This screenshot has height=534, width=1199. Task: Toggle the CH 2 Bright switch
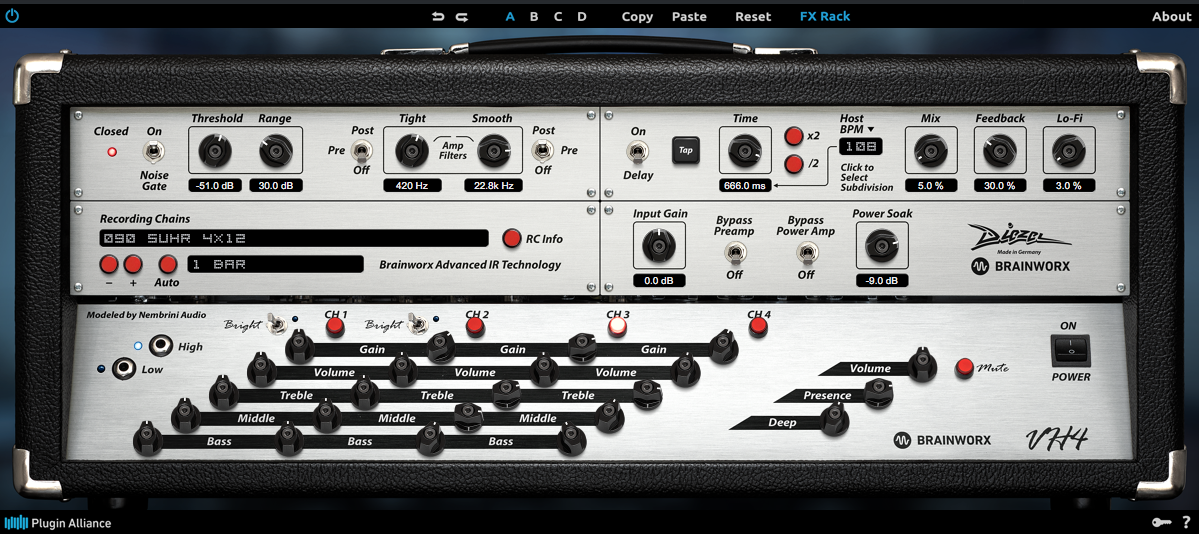[417, 326]
